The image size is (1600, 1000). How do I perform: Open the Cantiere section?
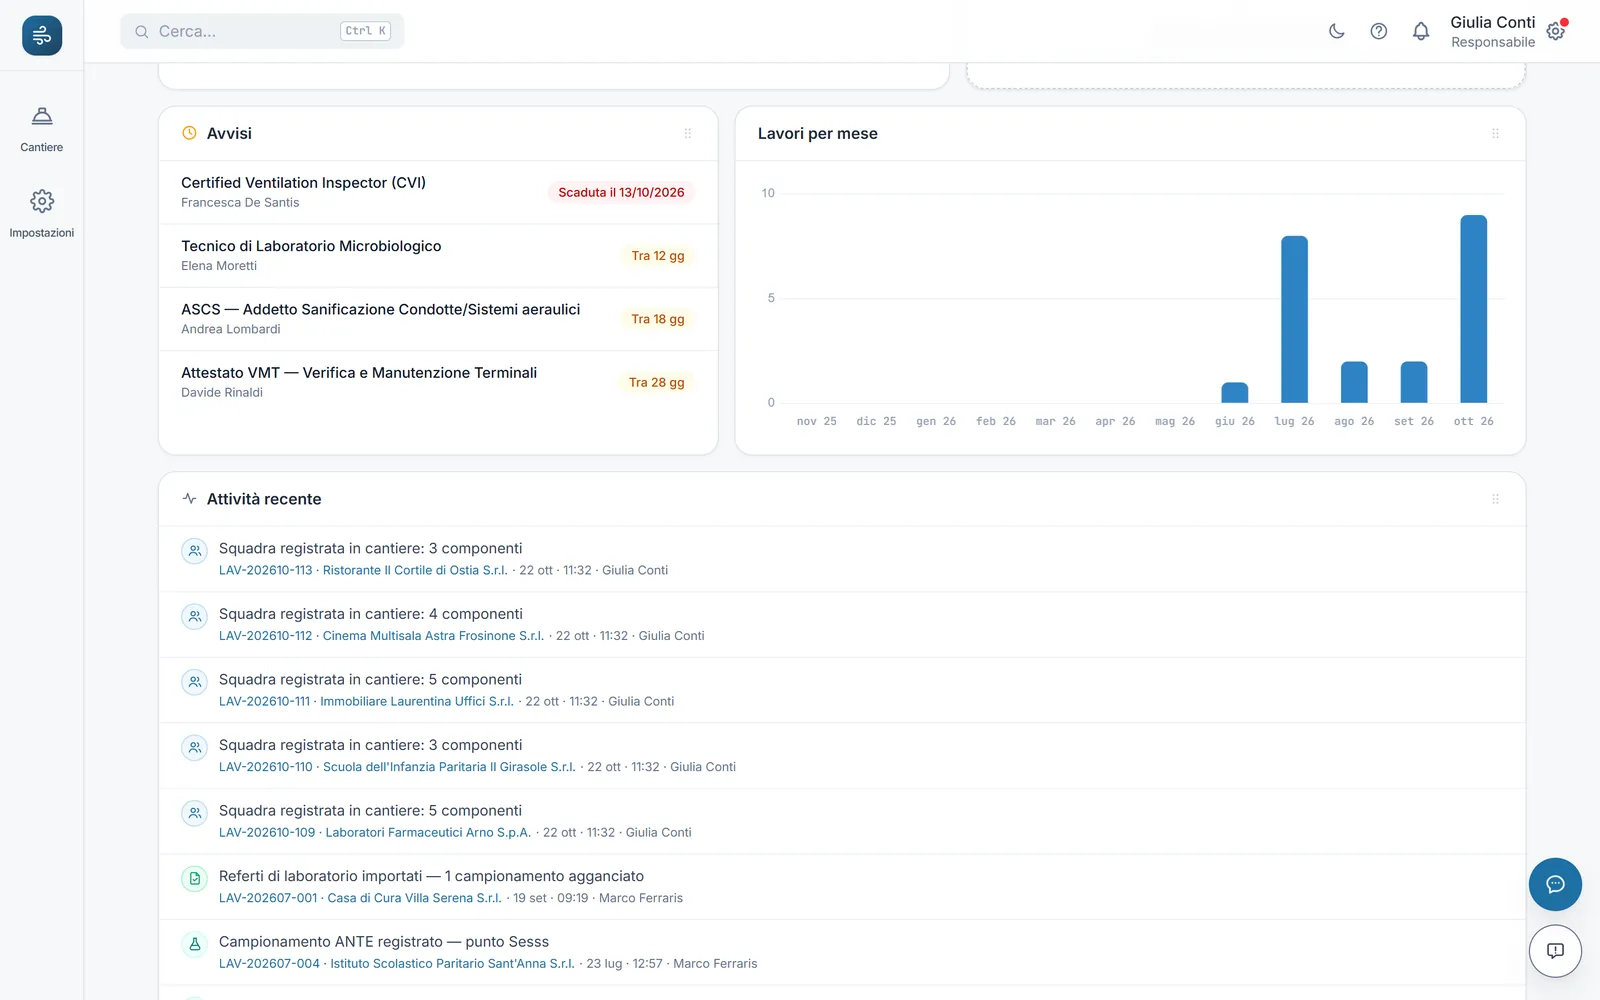pos(42,130)
